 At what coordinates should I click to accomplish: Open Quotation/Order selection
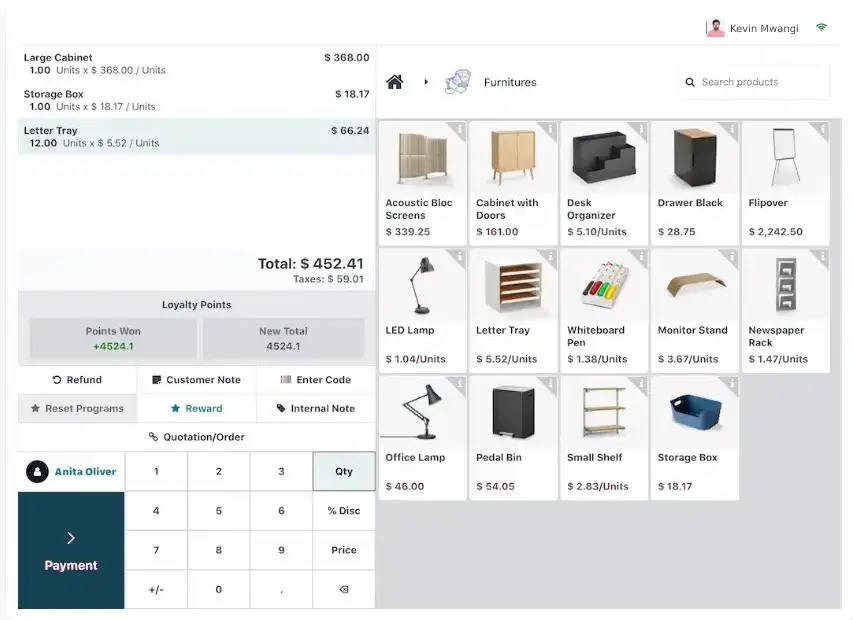pos(196,437)
